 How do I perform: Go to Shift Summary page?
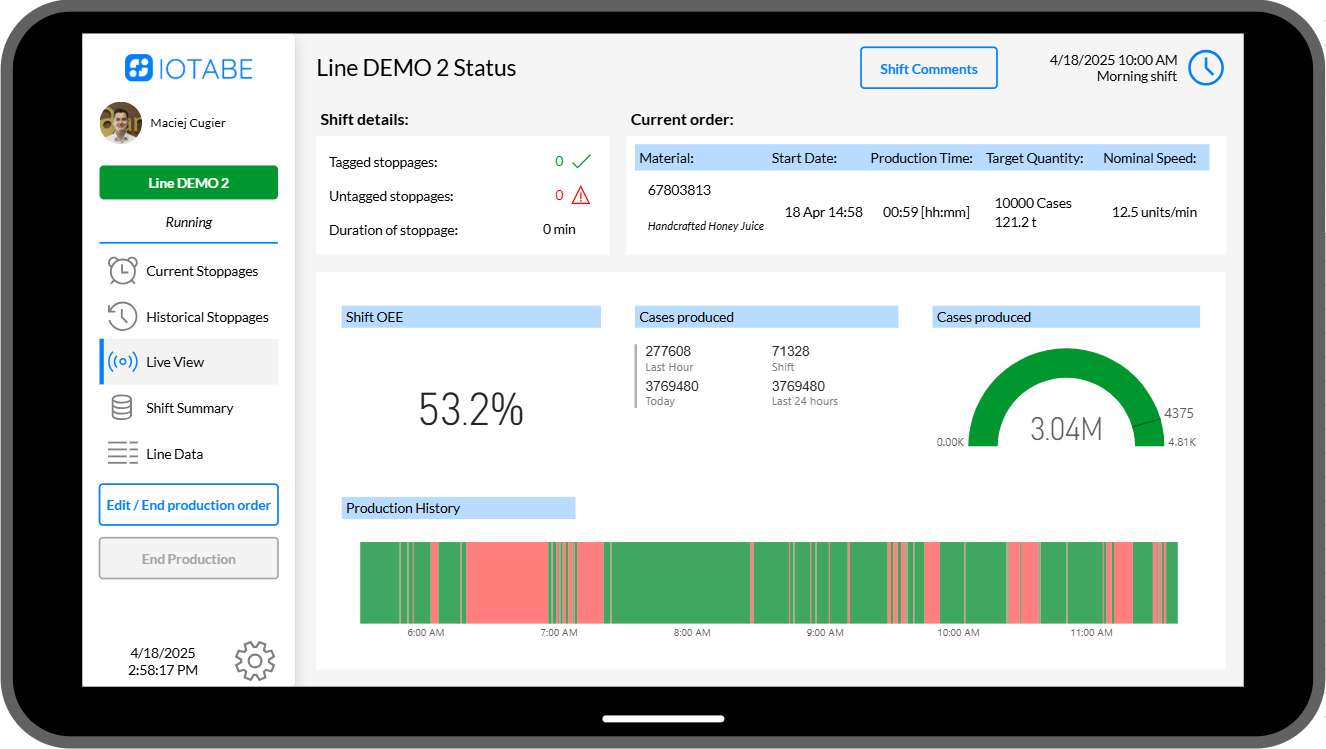189,408
